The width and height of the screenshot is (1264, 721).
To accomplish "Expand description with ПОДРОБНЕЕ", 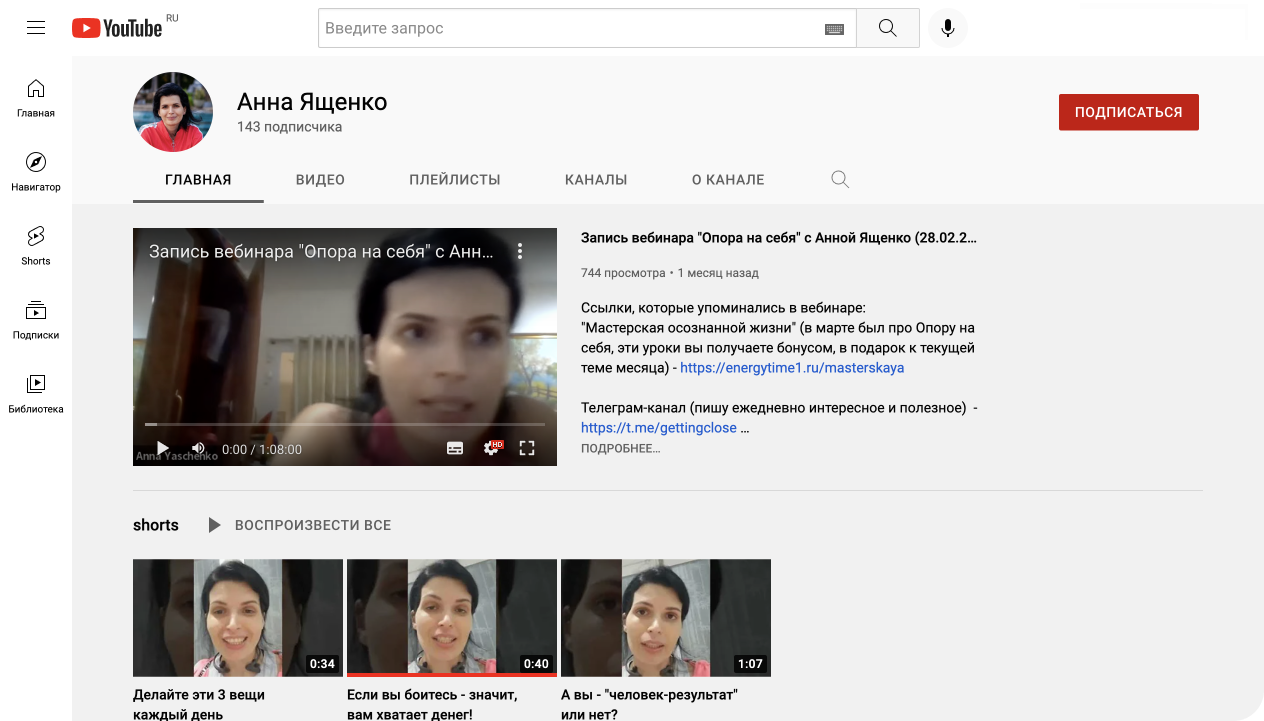I will coord(621,449).
